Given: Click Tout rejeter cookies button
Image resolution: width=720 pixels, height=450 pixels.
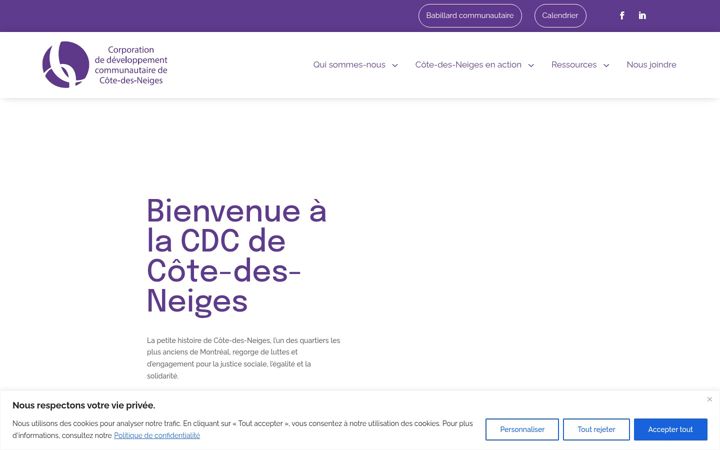Looking at the screenshot, I should click(596, 429).
